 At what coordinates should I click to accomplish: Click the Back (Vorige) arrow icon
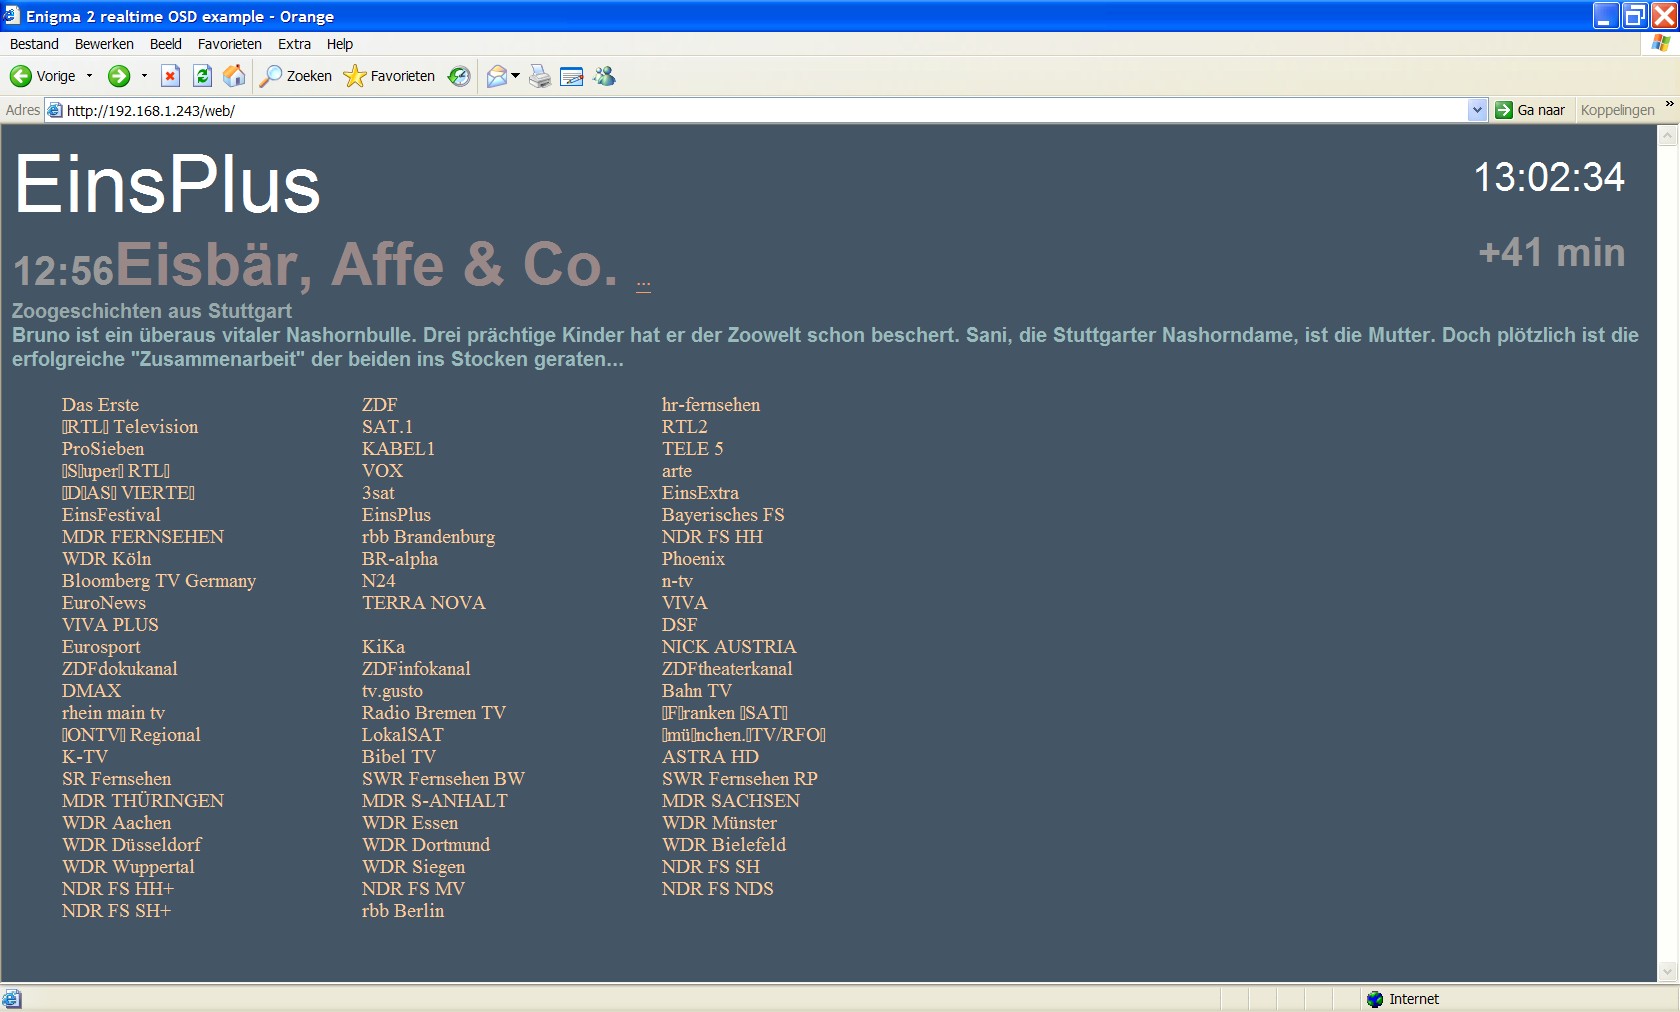point(21,76)
